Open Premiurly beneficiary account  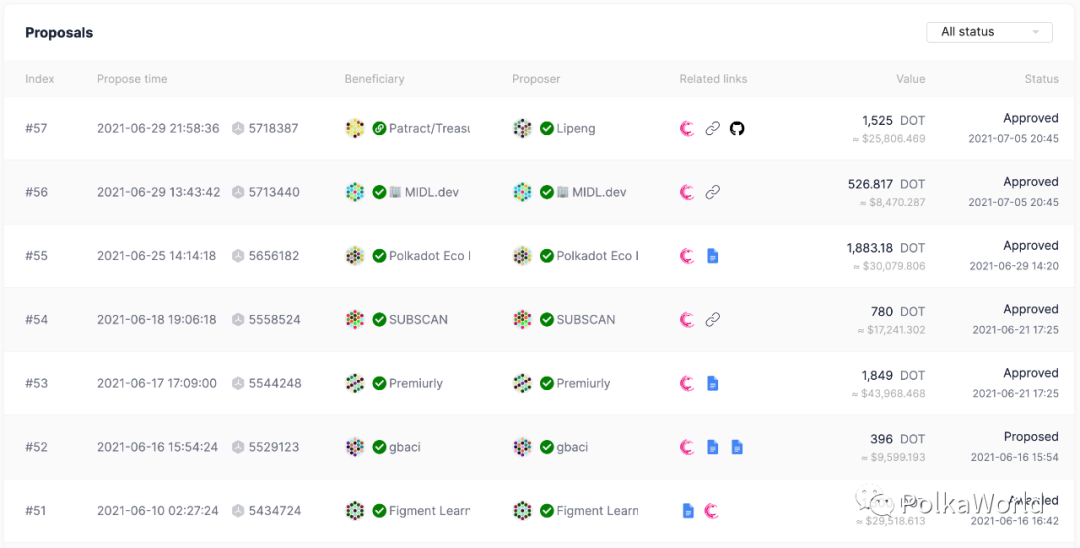point(416,383)
